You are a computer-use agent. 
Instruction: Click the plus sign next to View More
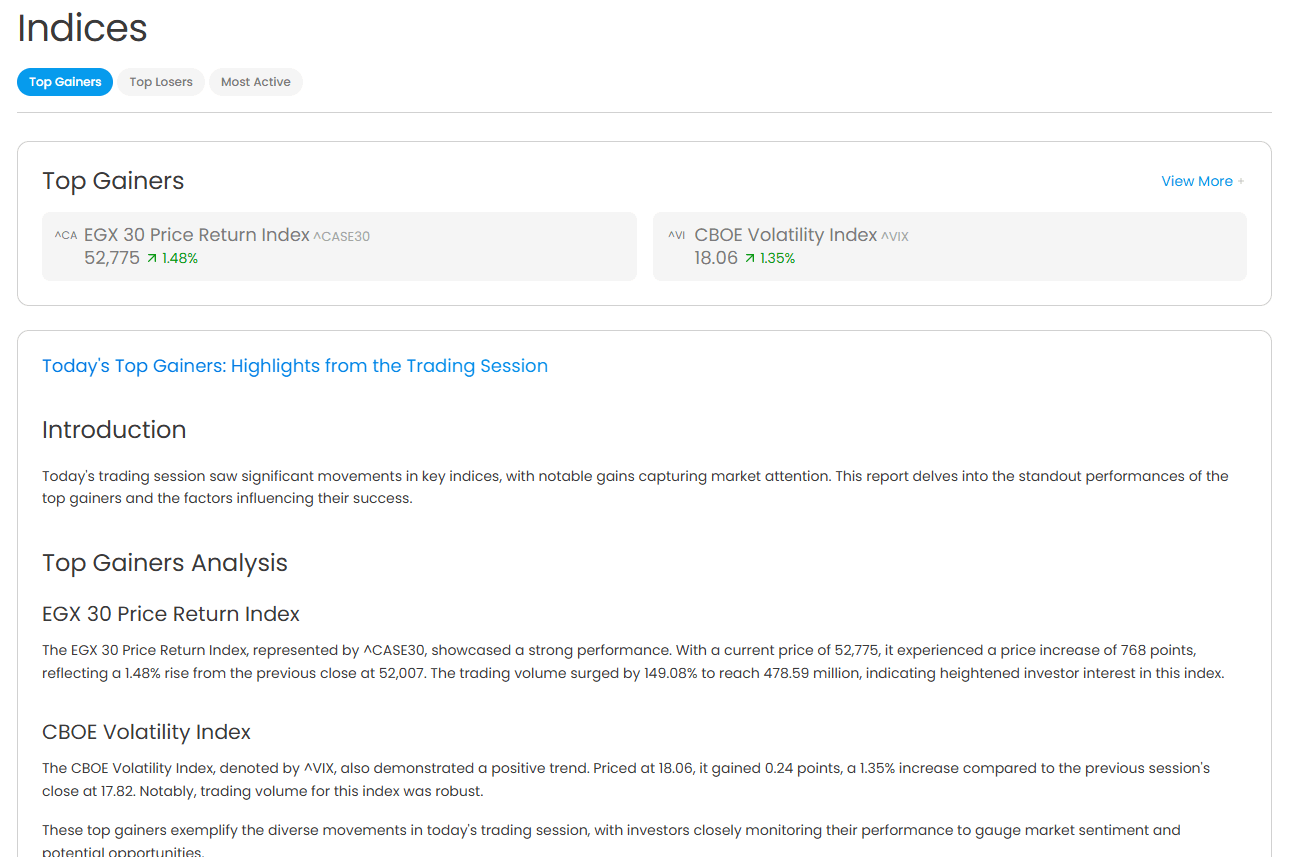coord(1241,182)
